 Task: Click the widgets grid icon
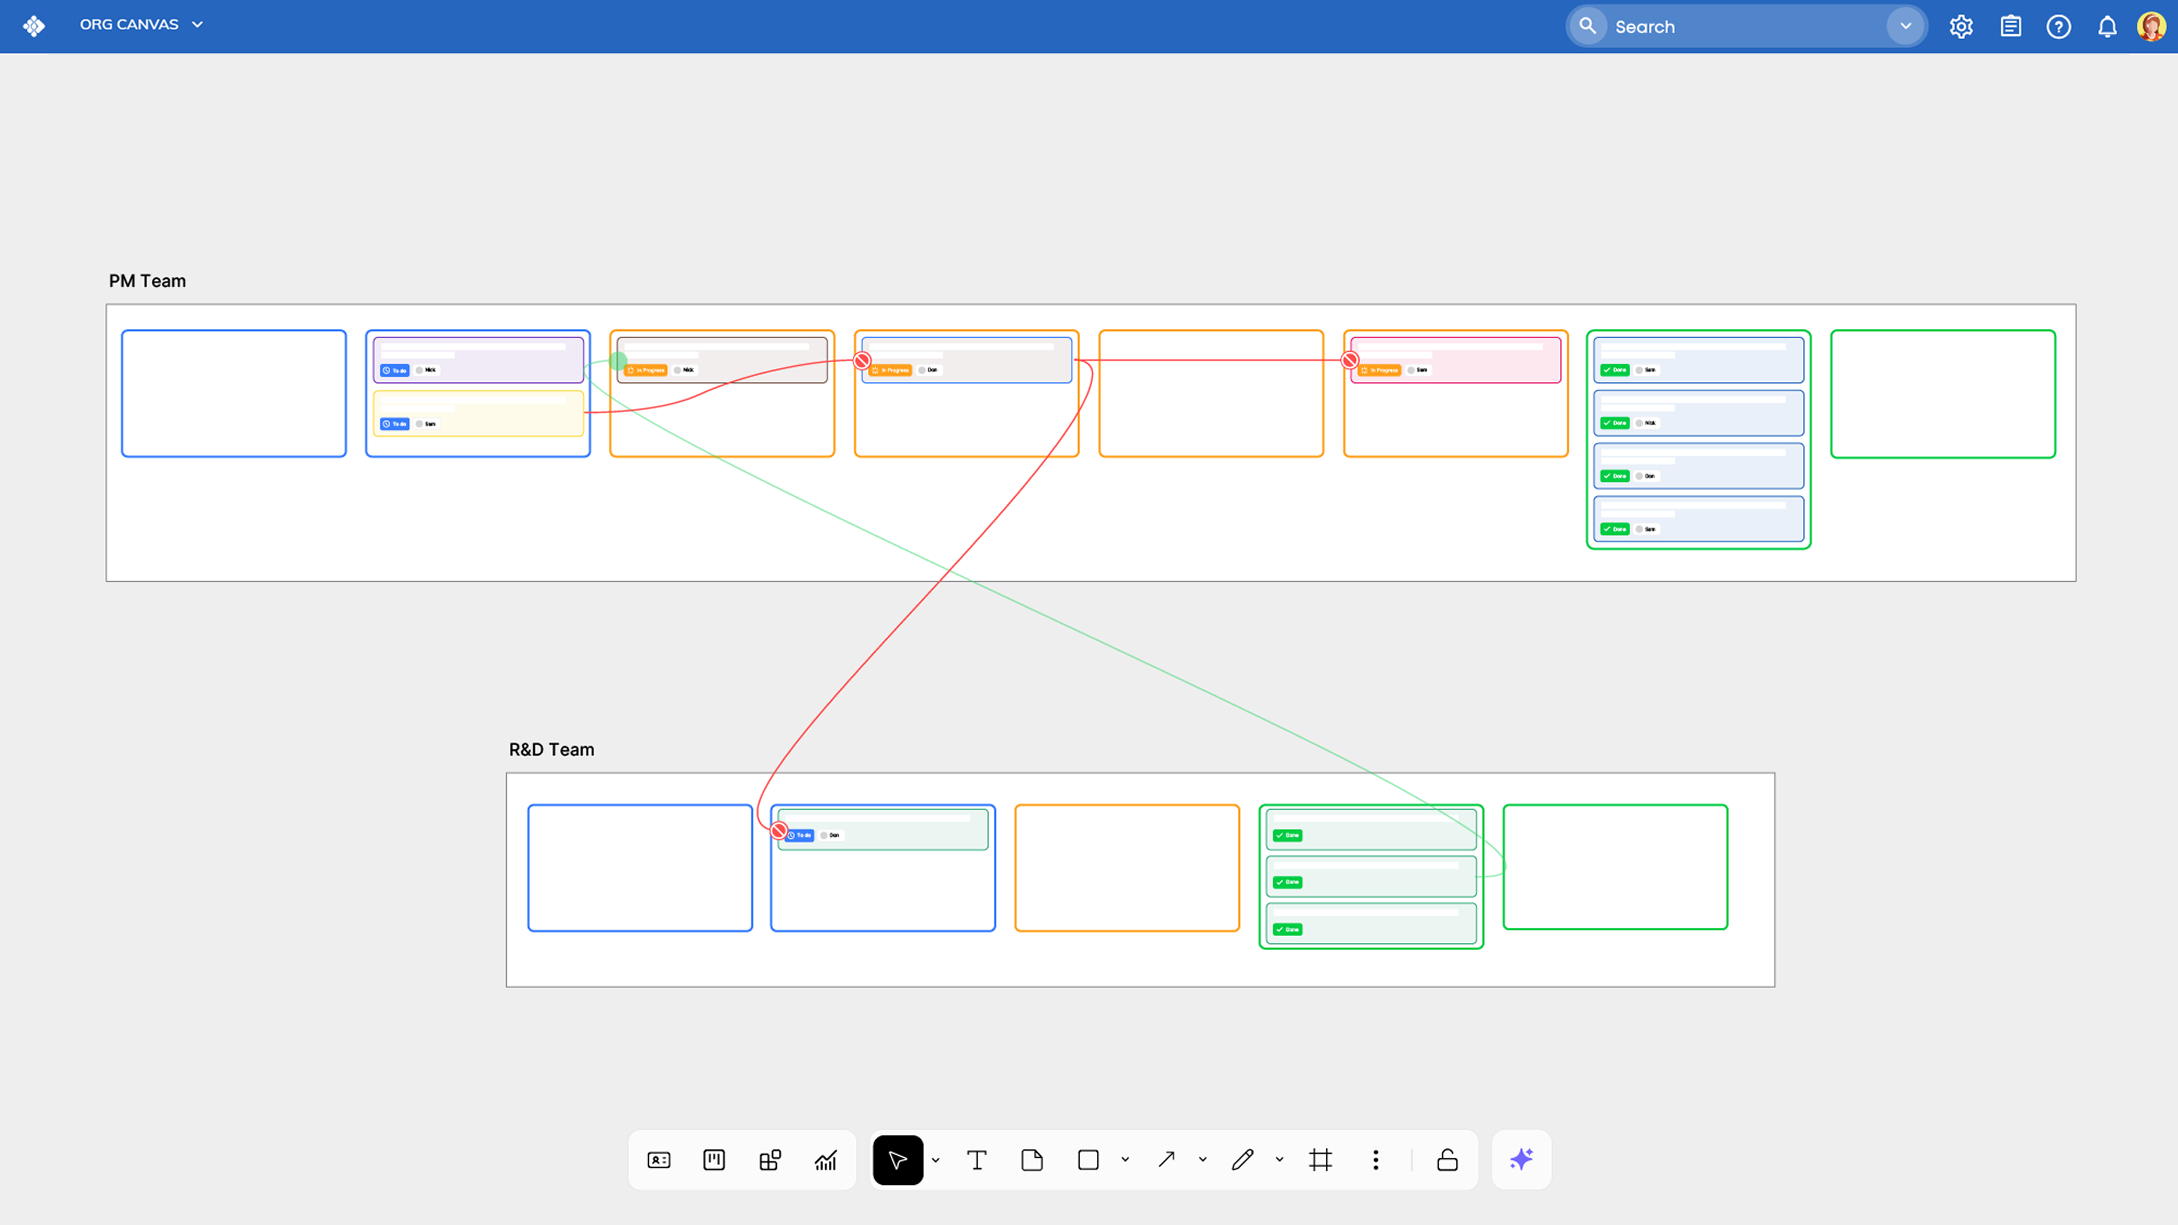pos(770,1160)
